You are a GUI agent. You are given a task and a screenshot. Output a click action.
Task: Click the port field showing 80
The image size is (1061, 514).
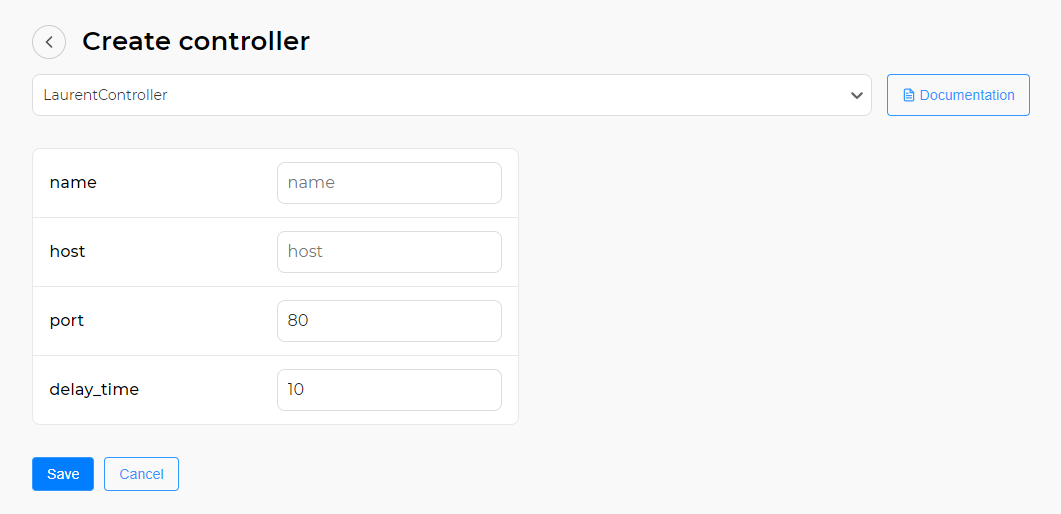(x=389, y=321)
